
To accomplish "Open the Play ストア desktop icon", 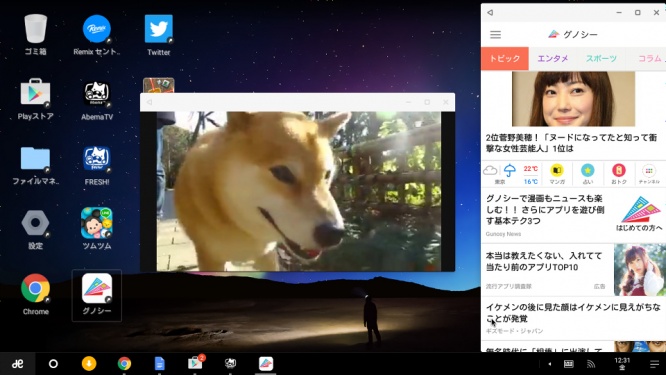I will point(35,93).
